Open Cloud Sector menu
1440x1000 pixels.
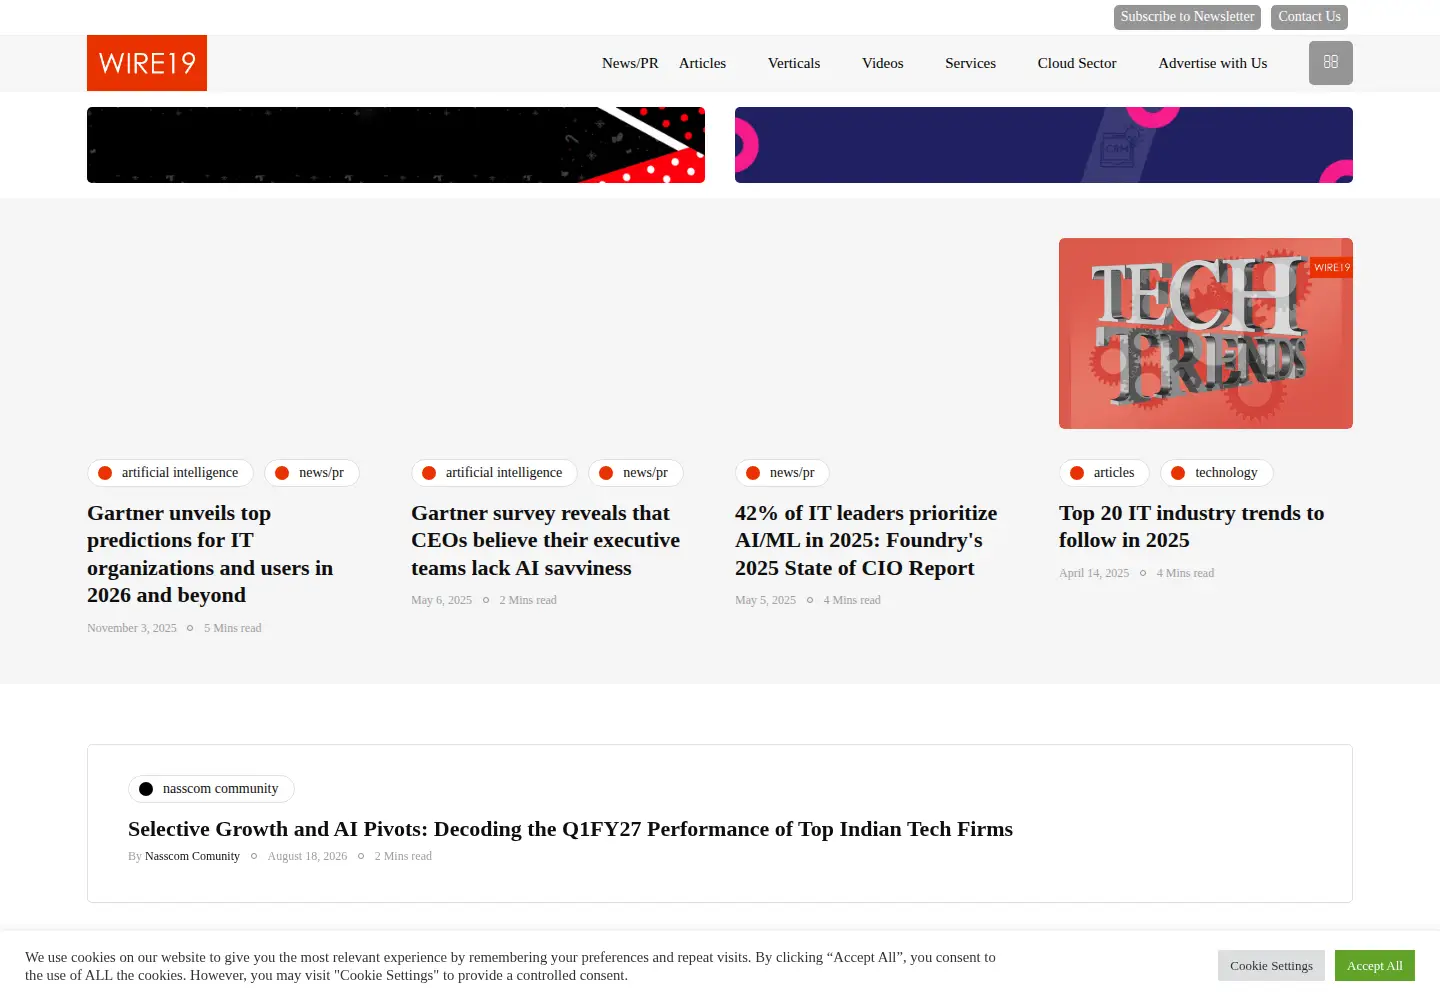[1077, 63]
